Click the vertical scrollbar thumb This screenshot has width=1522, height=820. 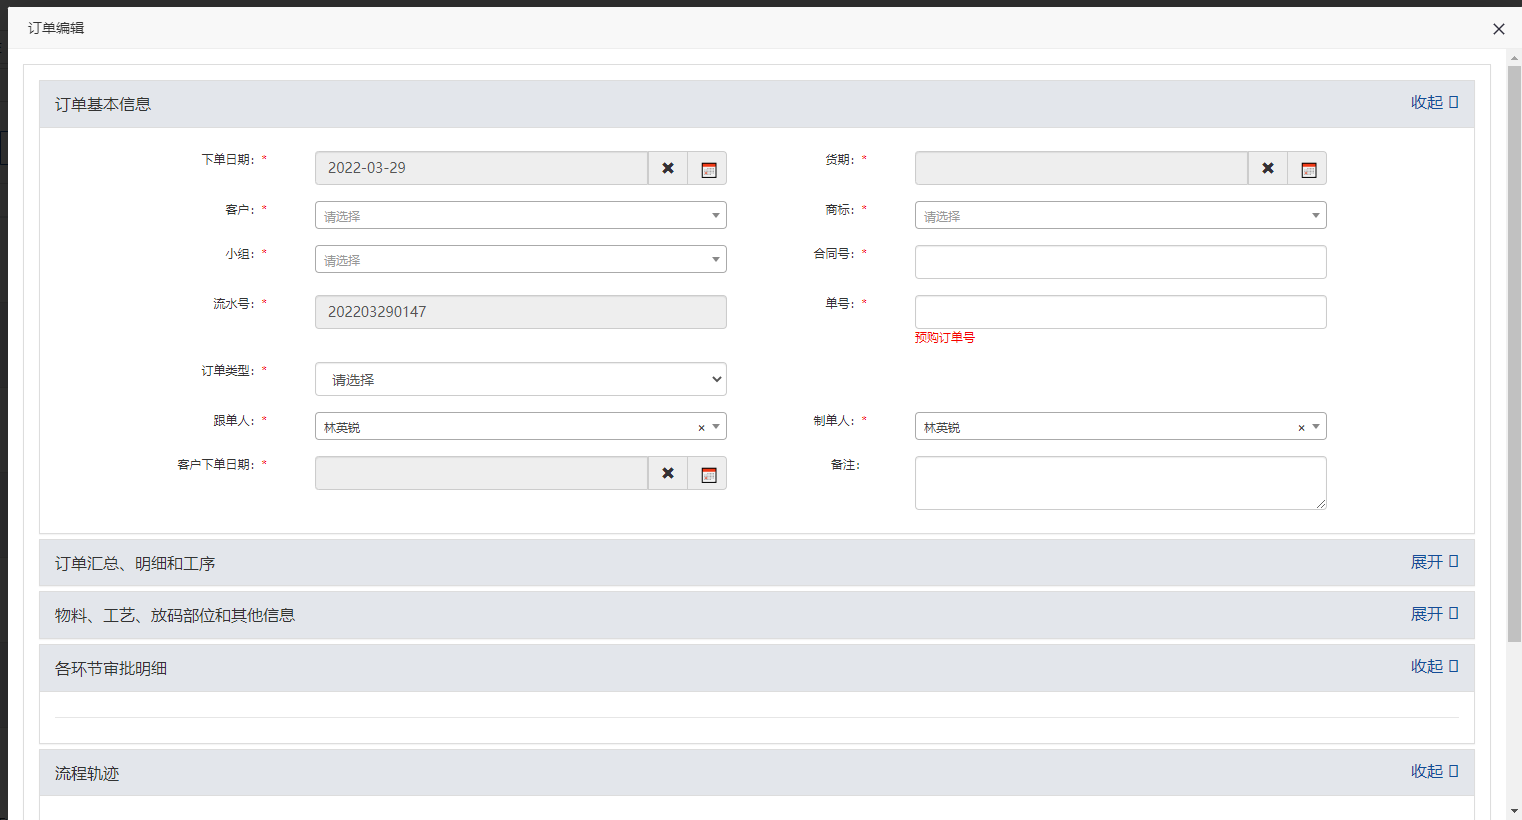[x=1514, y=350]
